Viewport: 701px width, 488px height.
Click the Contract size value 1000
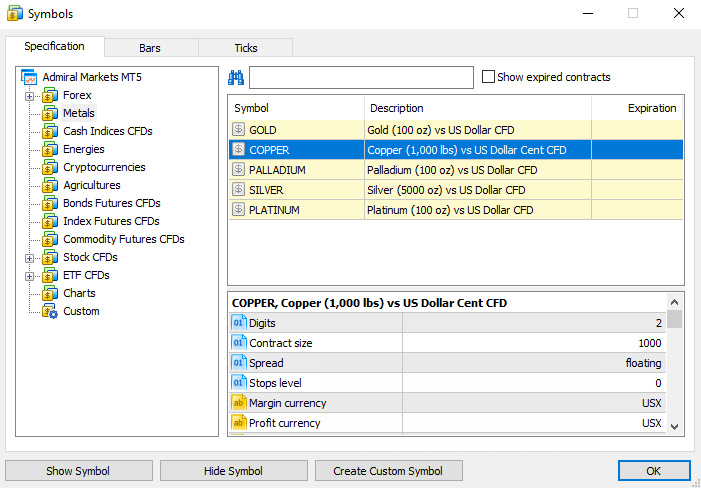pyautogui.click(x=650, y=343)
